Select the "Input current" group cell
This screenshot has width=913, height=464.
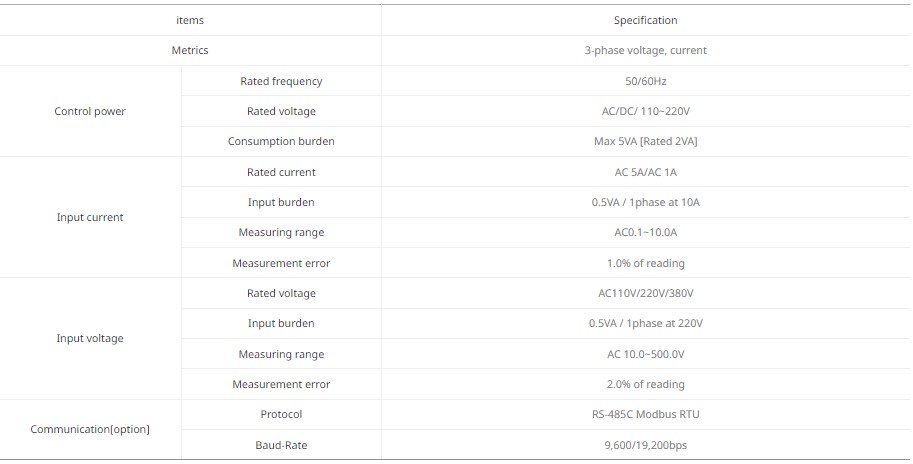pyautogui.click(x=90, y=217)
